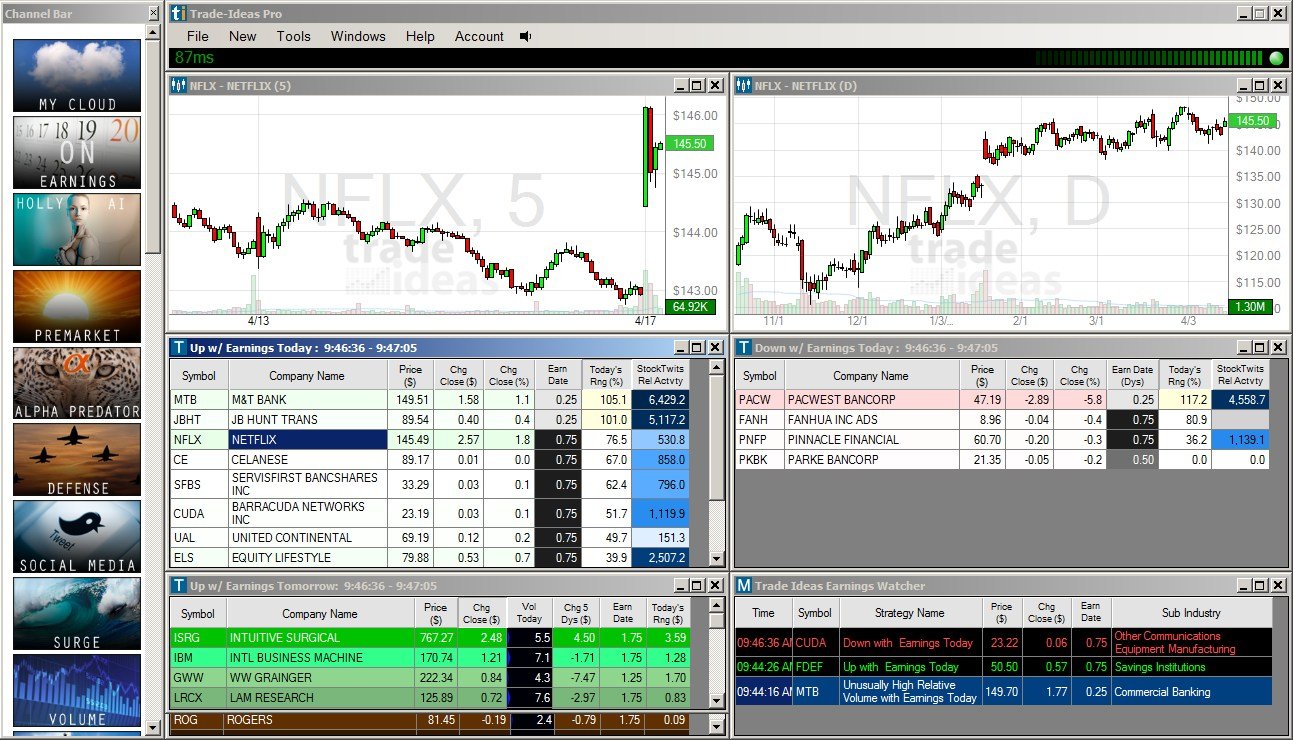Viewport: 1293px width, 740px height.
Task: Open the Windows menu
Action: click(x=358, y=36)
